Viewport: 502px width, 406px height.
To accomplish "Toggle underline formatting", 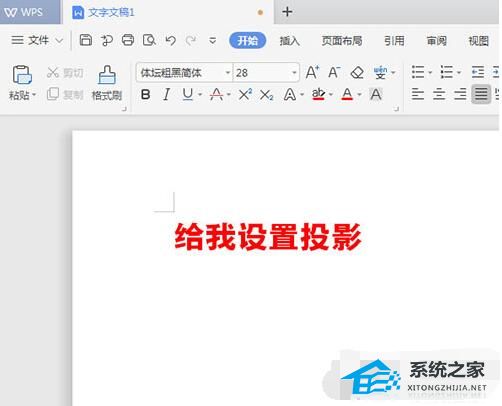I will (188, 95).
